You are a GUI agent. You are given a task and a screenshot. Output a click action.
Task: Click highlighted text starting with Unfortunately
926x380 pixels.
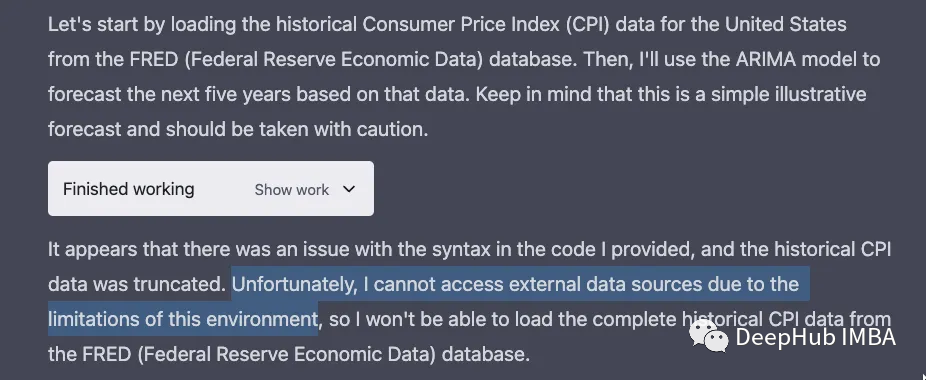(x=516, y=284)
